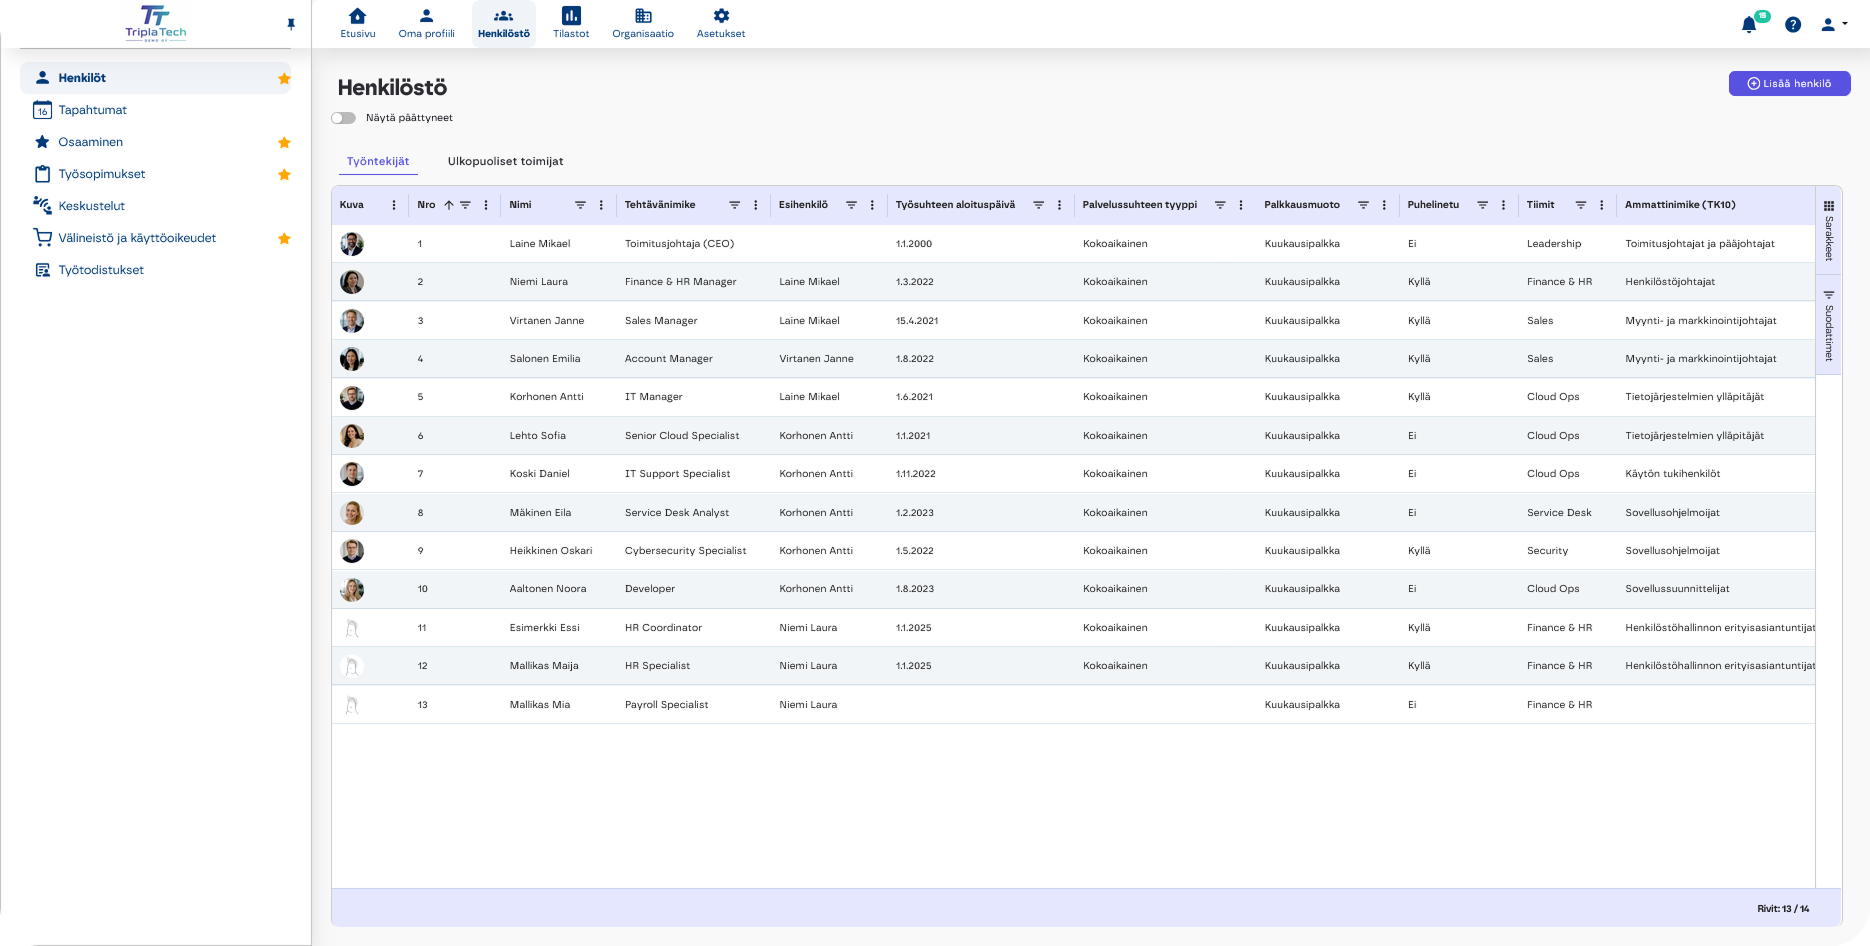Select the Korhonen Antti name in row 5
Screen dimensions: 1870x946
[546, 397]
